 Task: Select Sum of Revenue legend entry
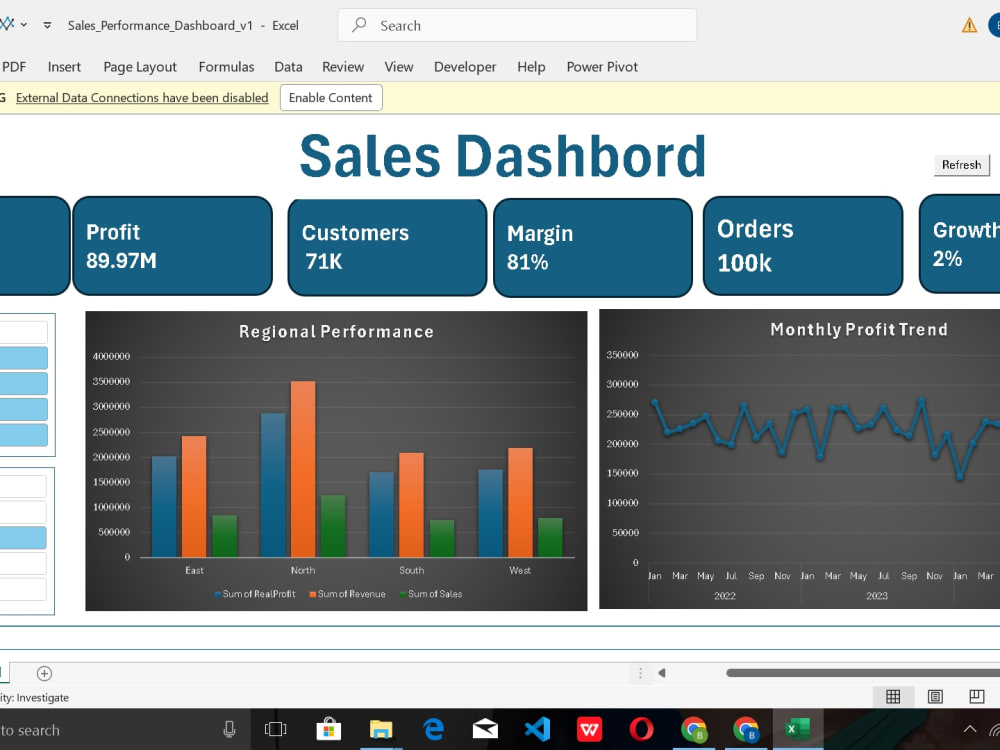coord(348,594)
